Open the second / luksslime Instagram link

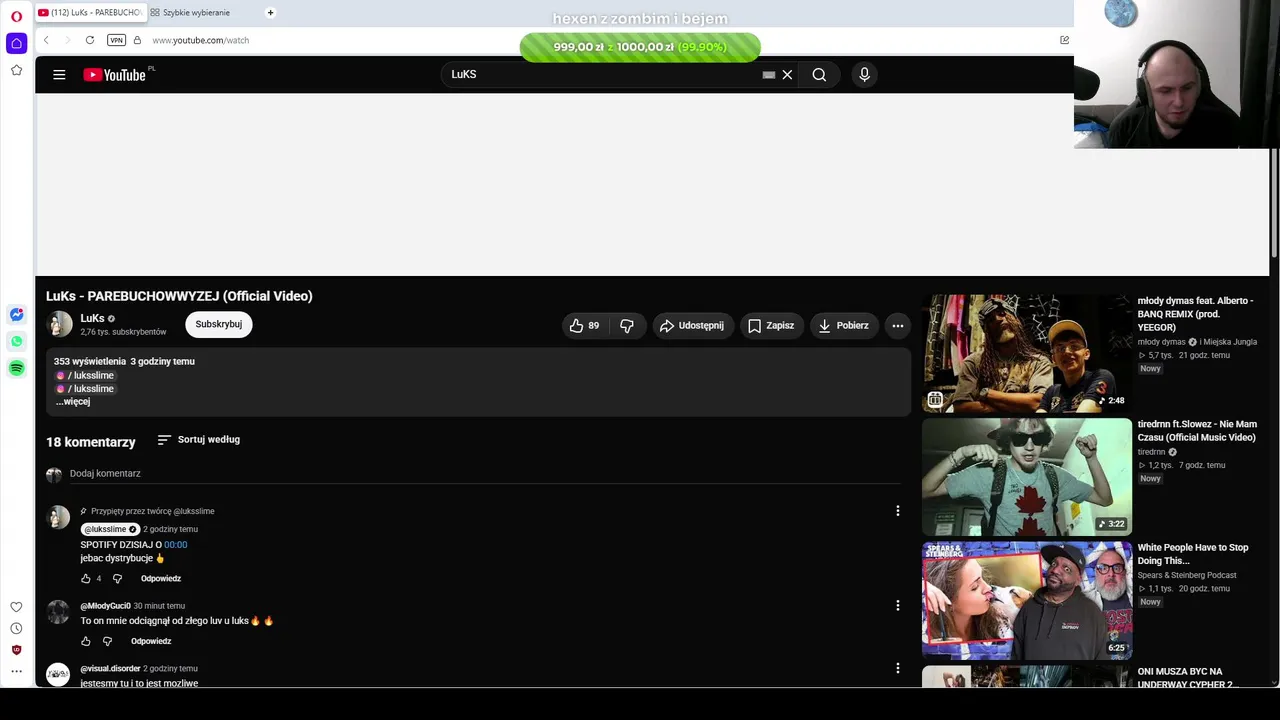85,388
